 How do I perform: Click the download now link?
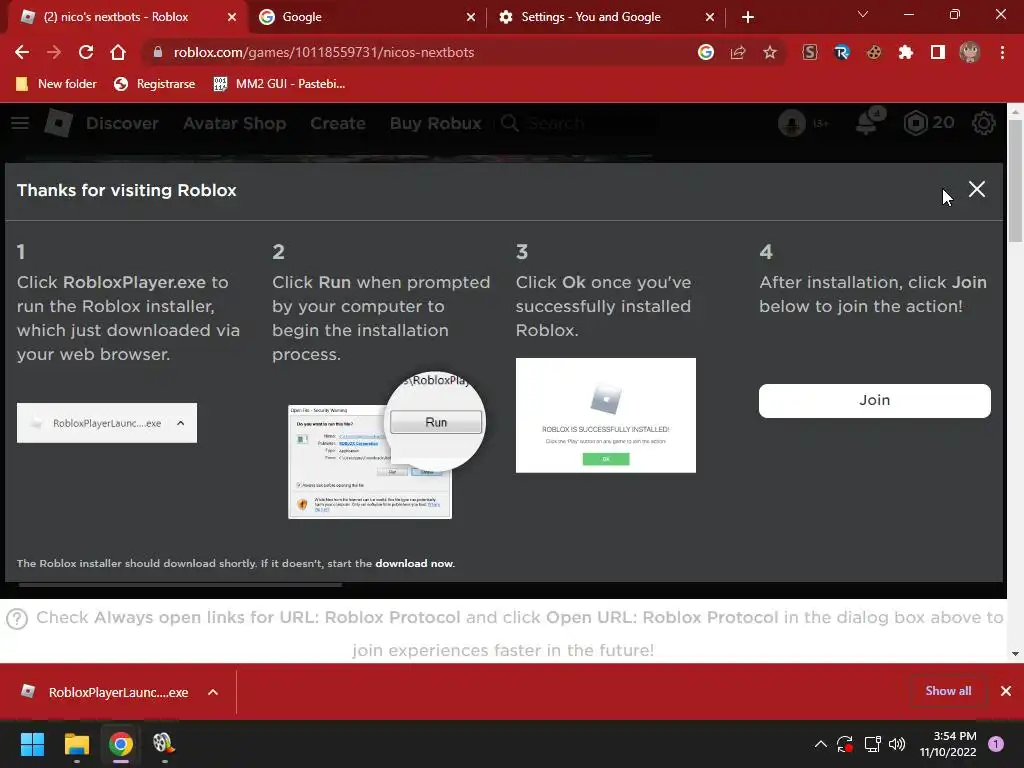[414, 563]
